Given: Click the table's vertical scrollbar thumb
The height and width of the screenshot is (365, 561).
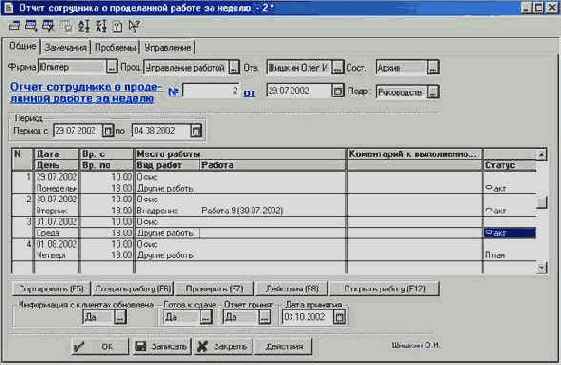Looking at the screenshot, I should 542,202.
